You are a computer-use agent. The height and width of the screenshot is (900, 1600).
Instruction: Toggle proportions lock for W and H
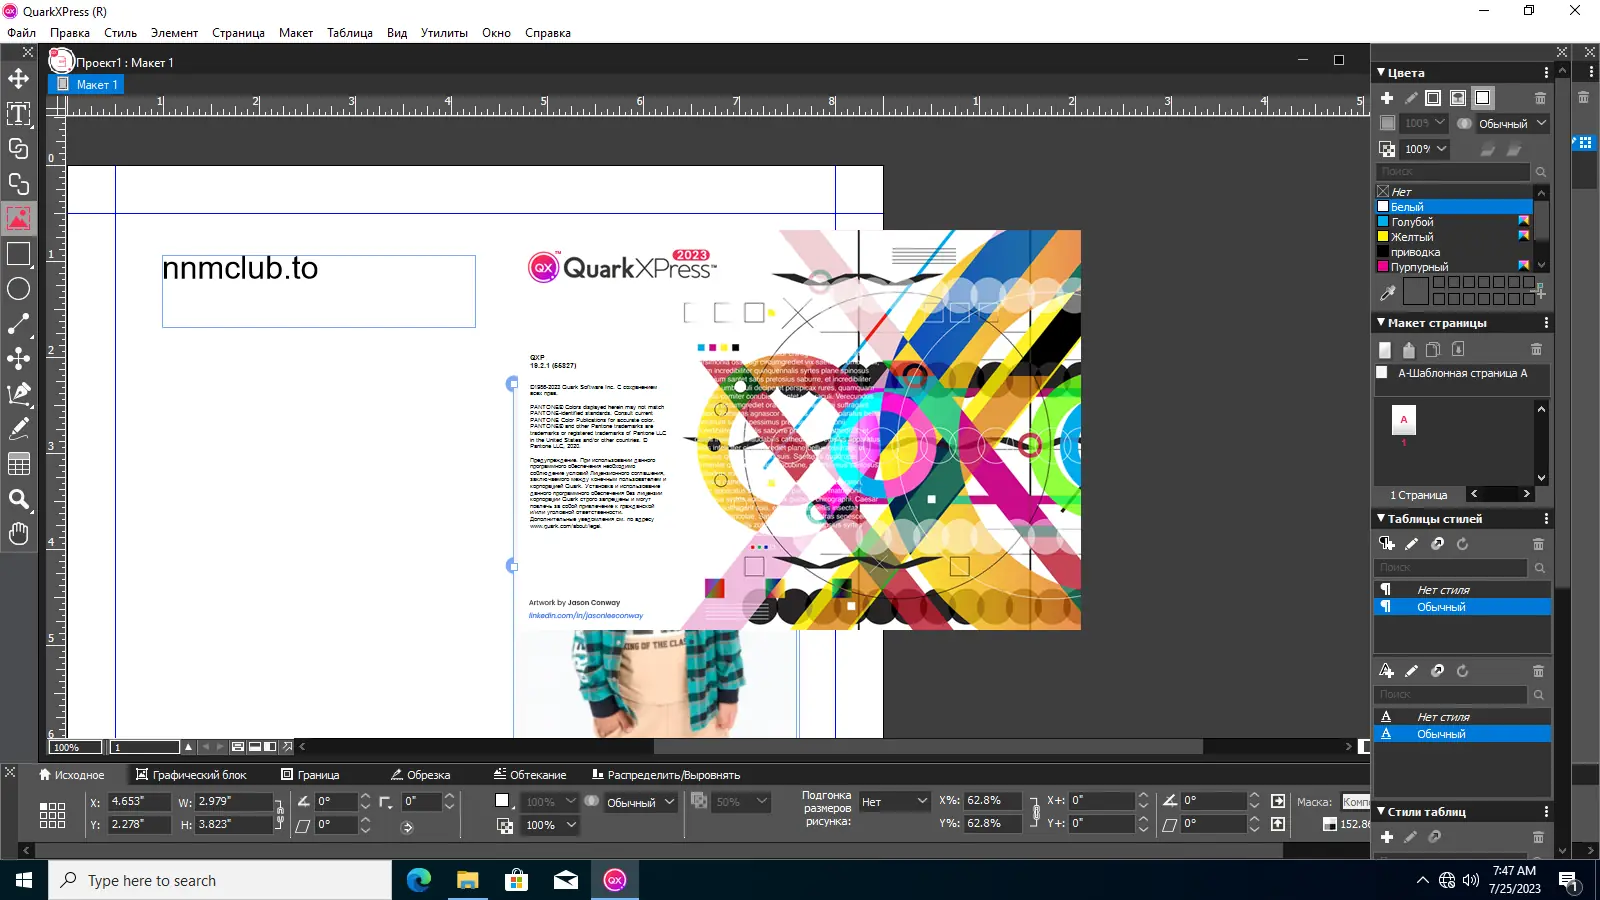tap(280, 813)
